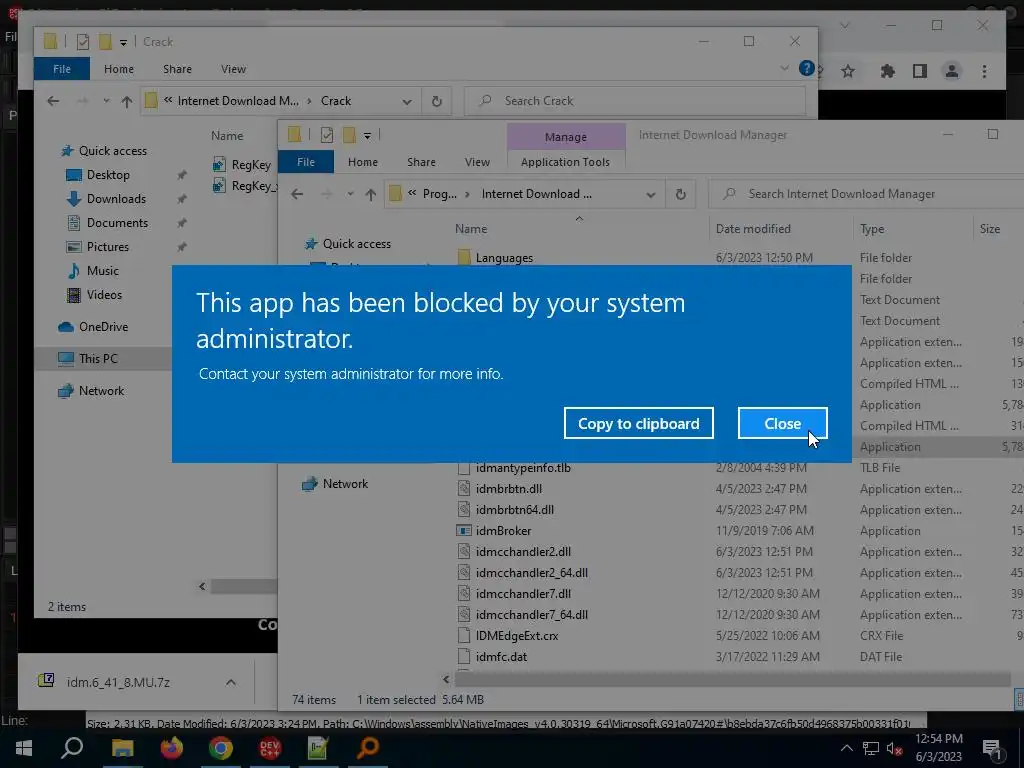Open Help icon in Crack window

coord(807,69)
